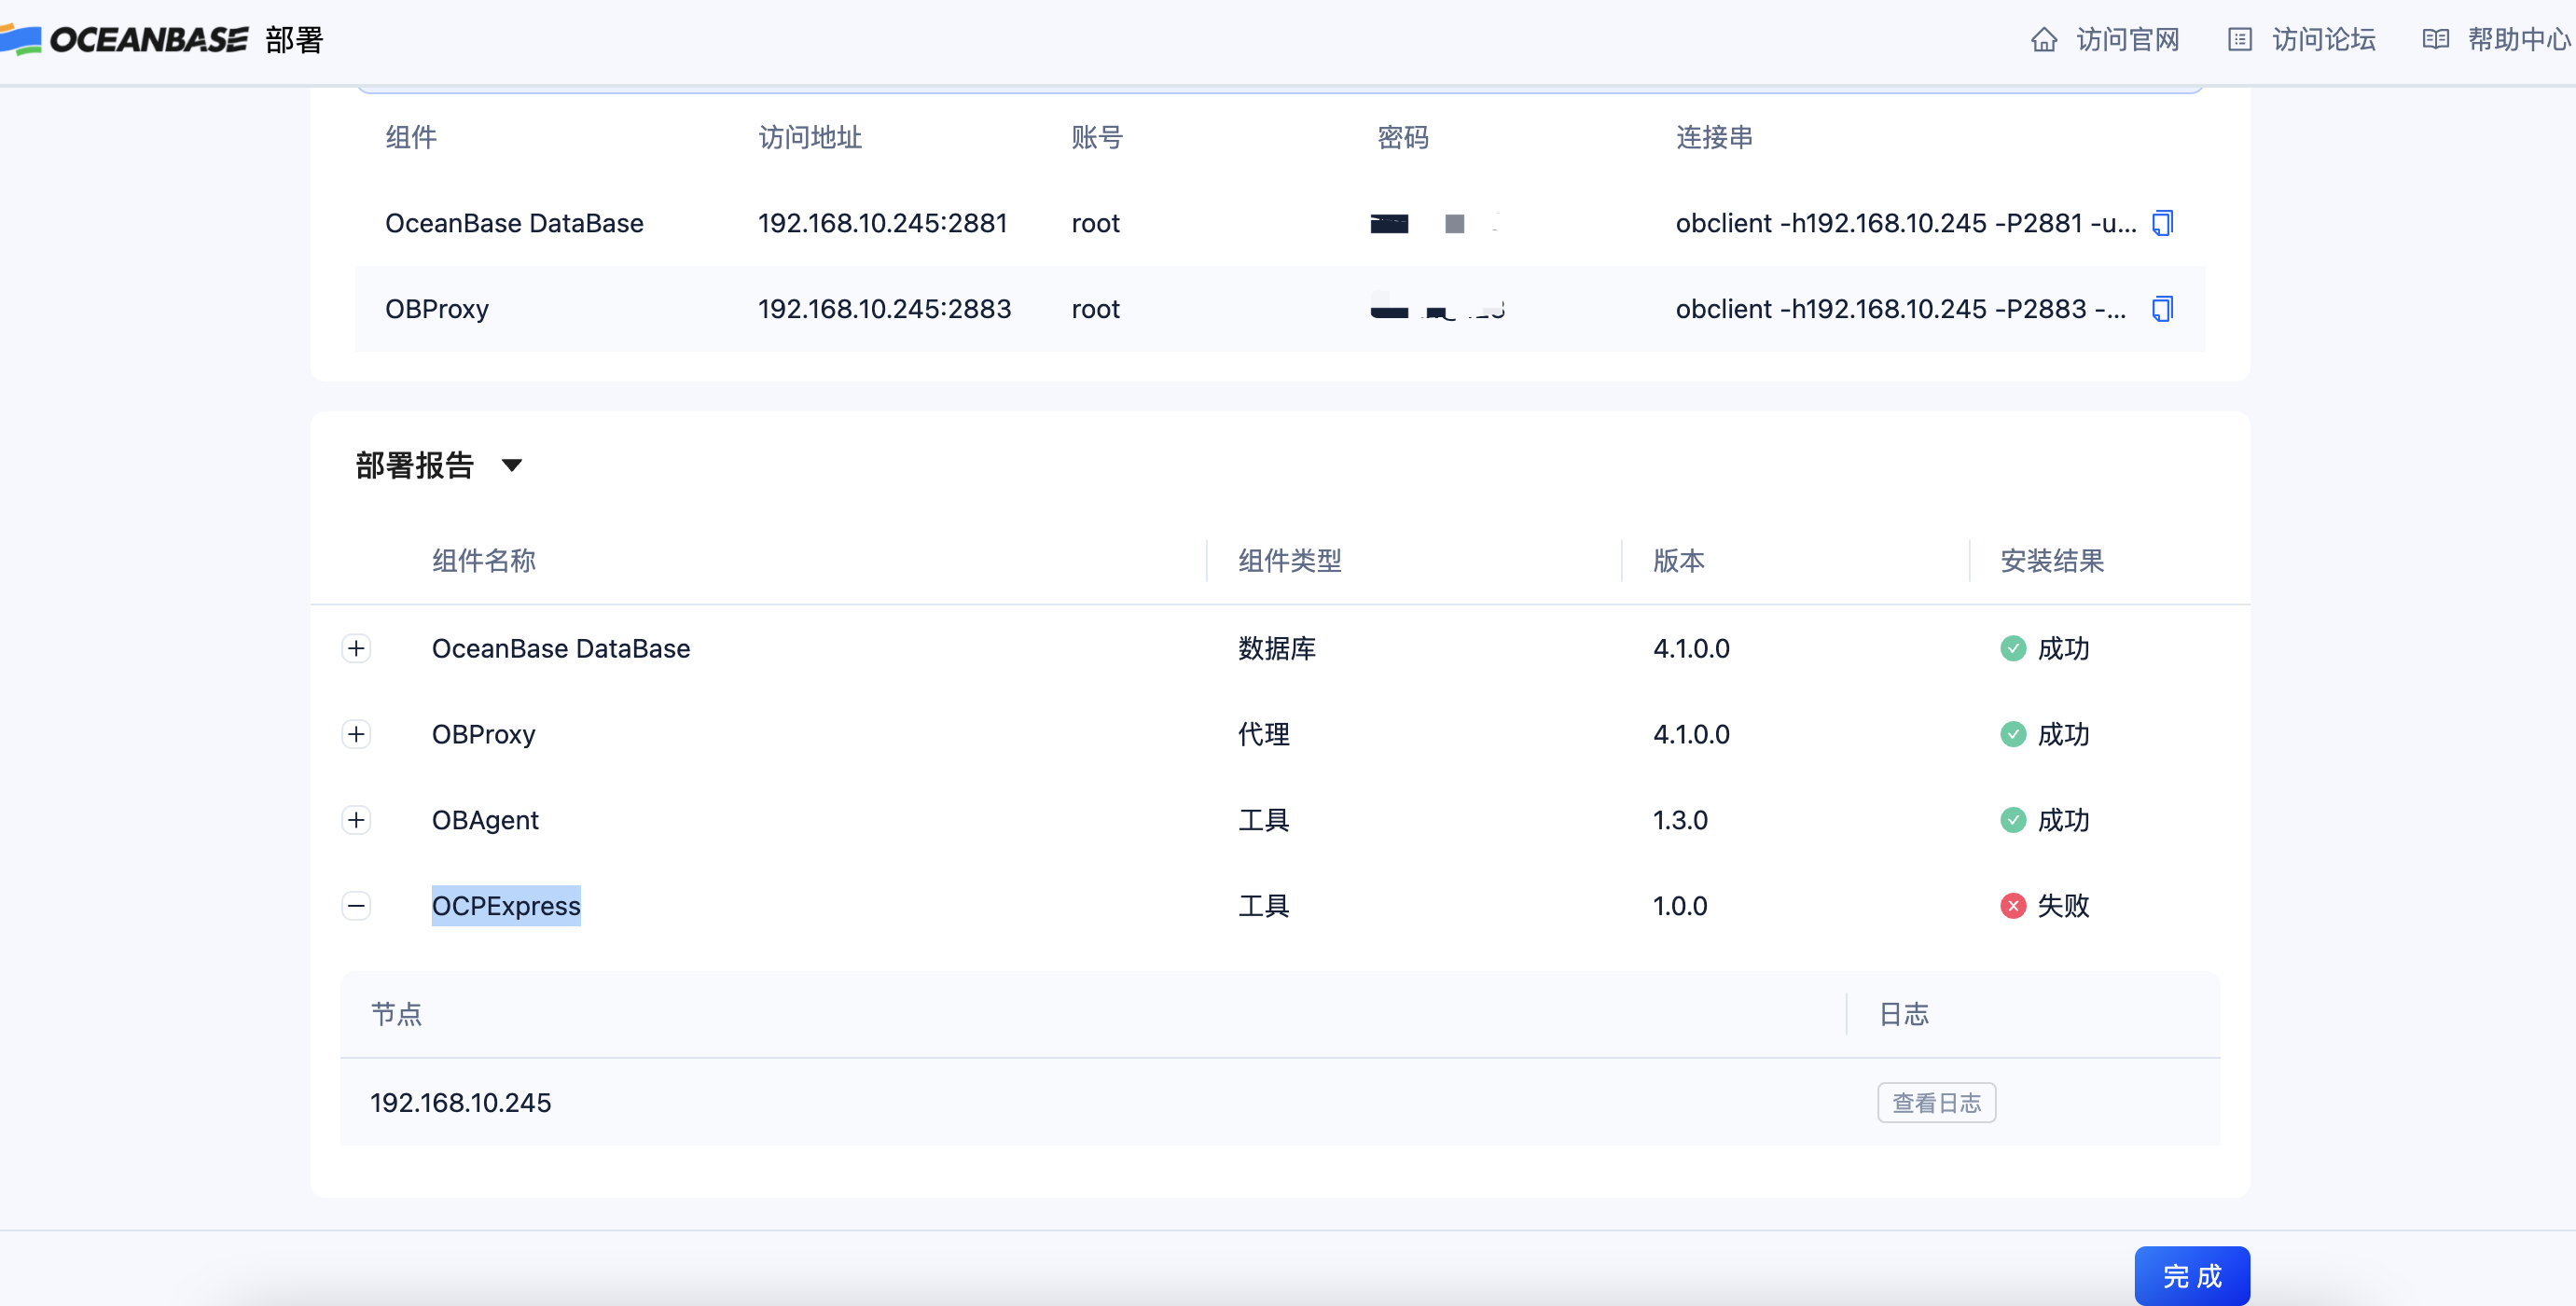Screen dimensions: 2576x1306
Task: Click the 数据库 component type cell
Action: (x=1277, y=649)
